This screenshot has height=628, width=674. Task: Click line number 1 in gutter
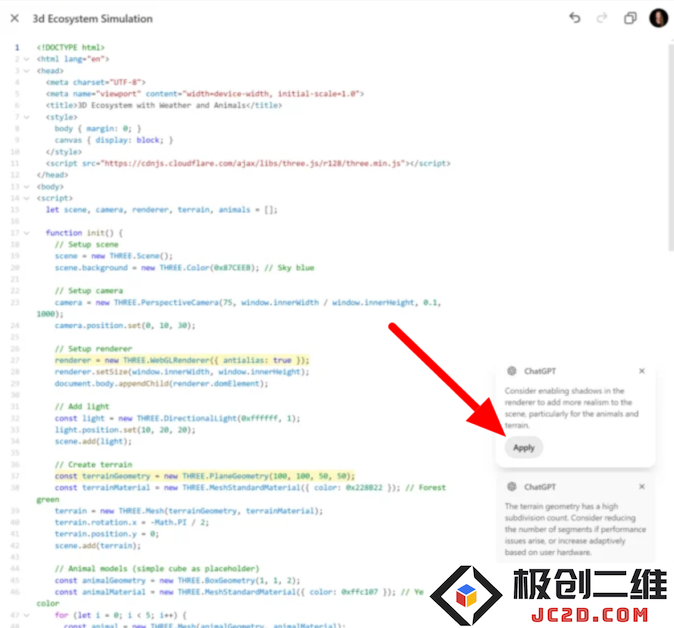click(17, 47)
